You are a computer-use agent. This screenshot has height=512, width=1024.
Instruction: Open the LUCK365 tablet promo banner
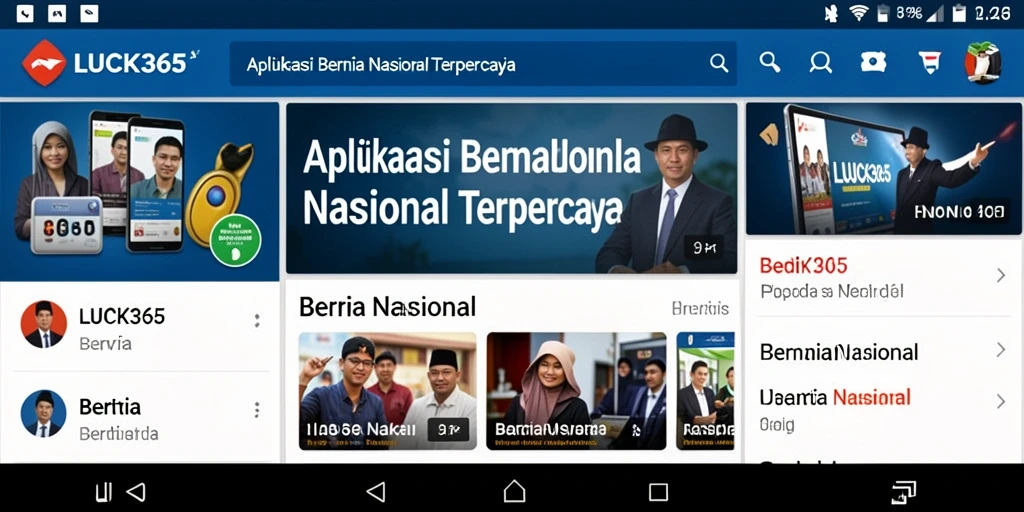pyautogui.click(x=884, y=168)
